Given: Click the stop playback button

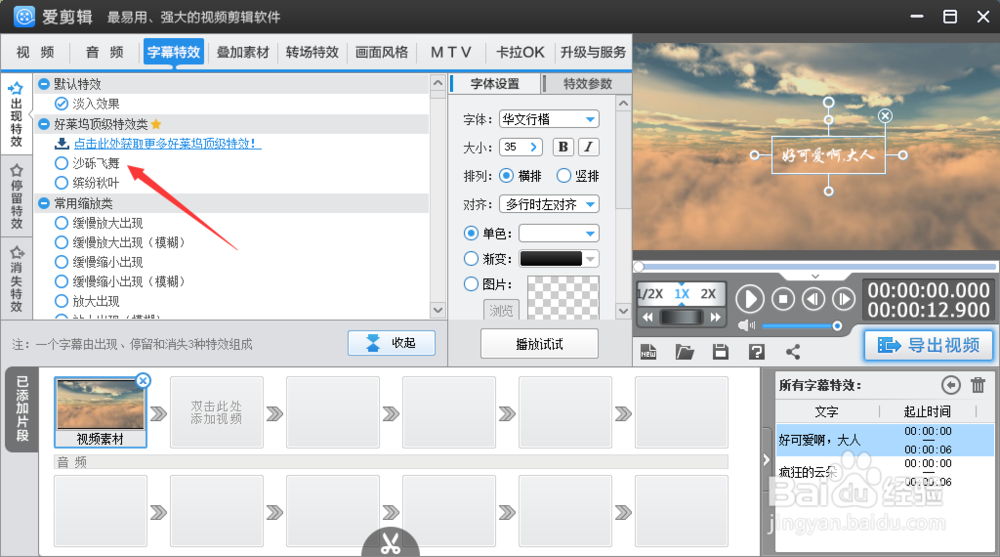Looking at the screenshot, I should click(x=783, y=299).
